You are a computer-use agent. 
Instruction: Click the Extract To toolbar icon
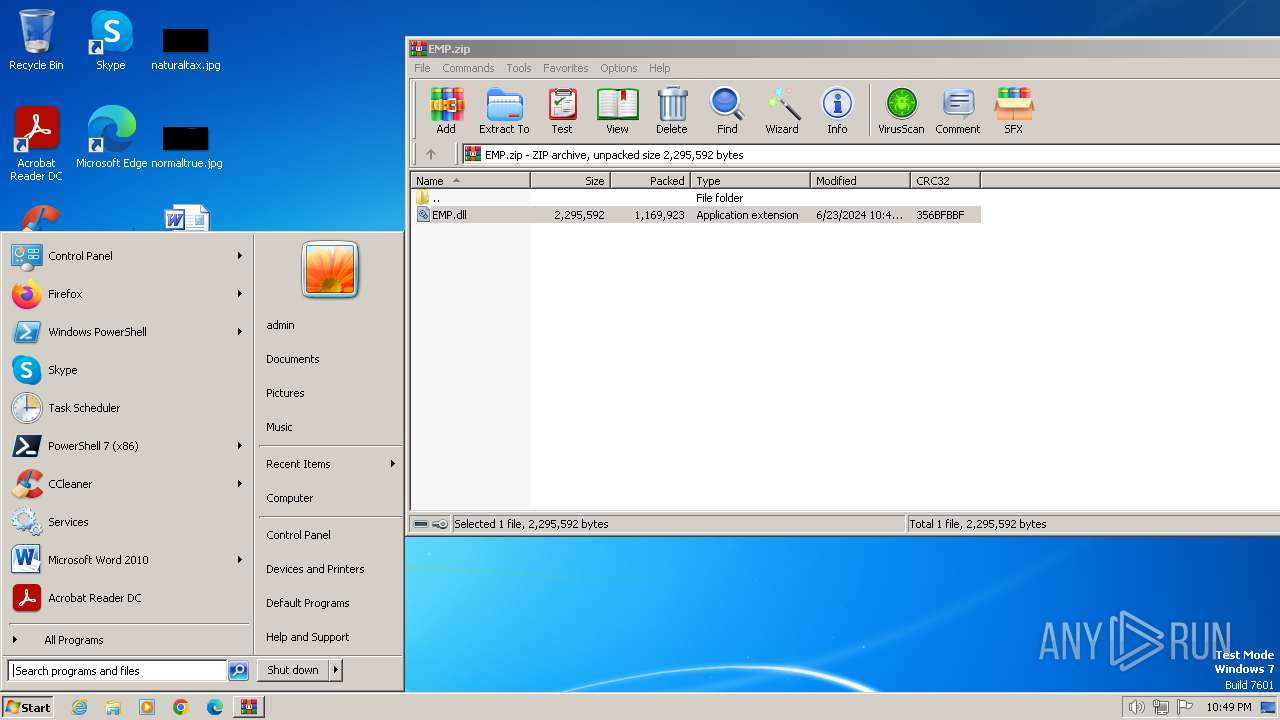(x=504, y=111)
